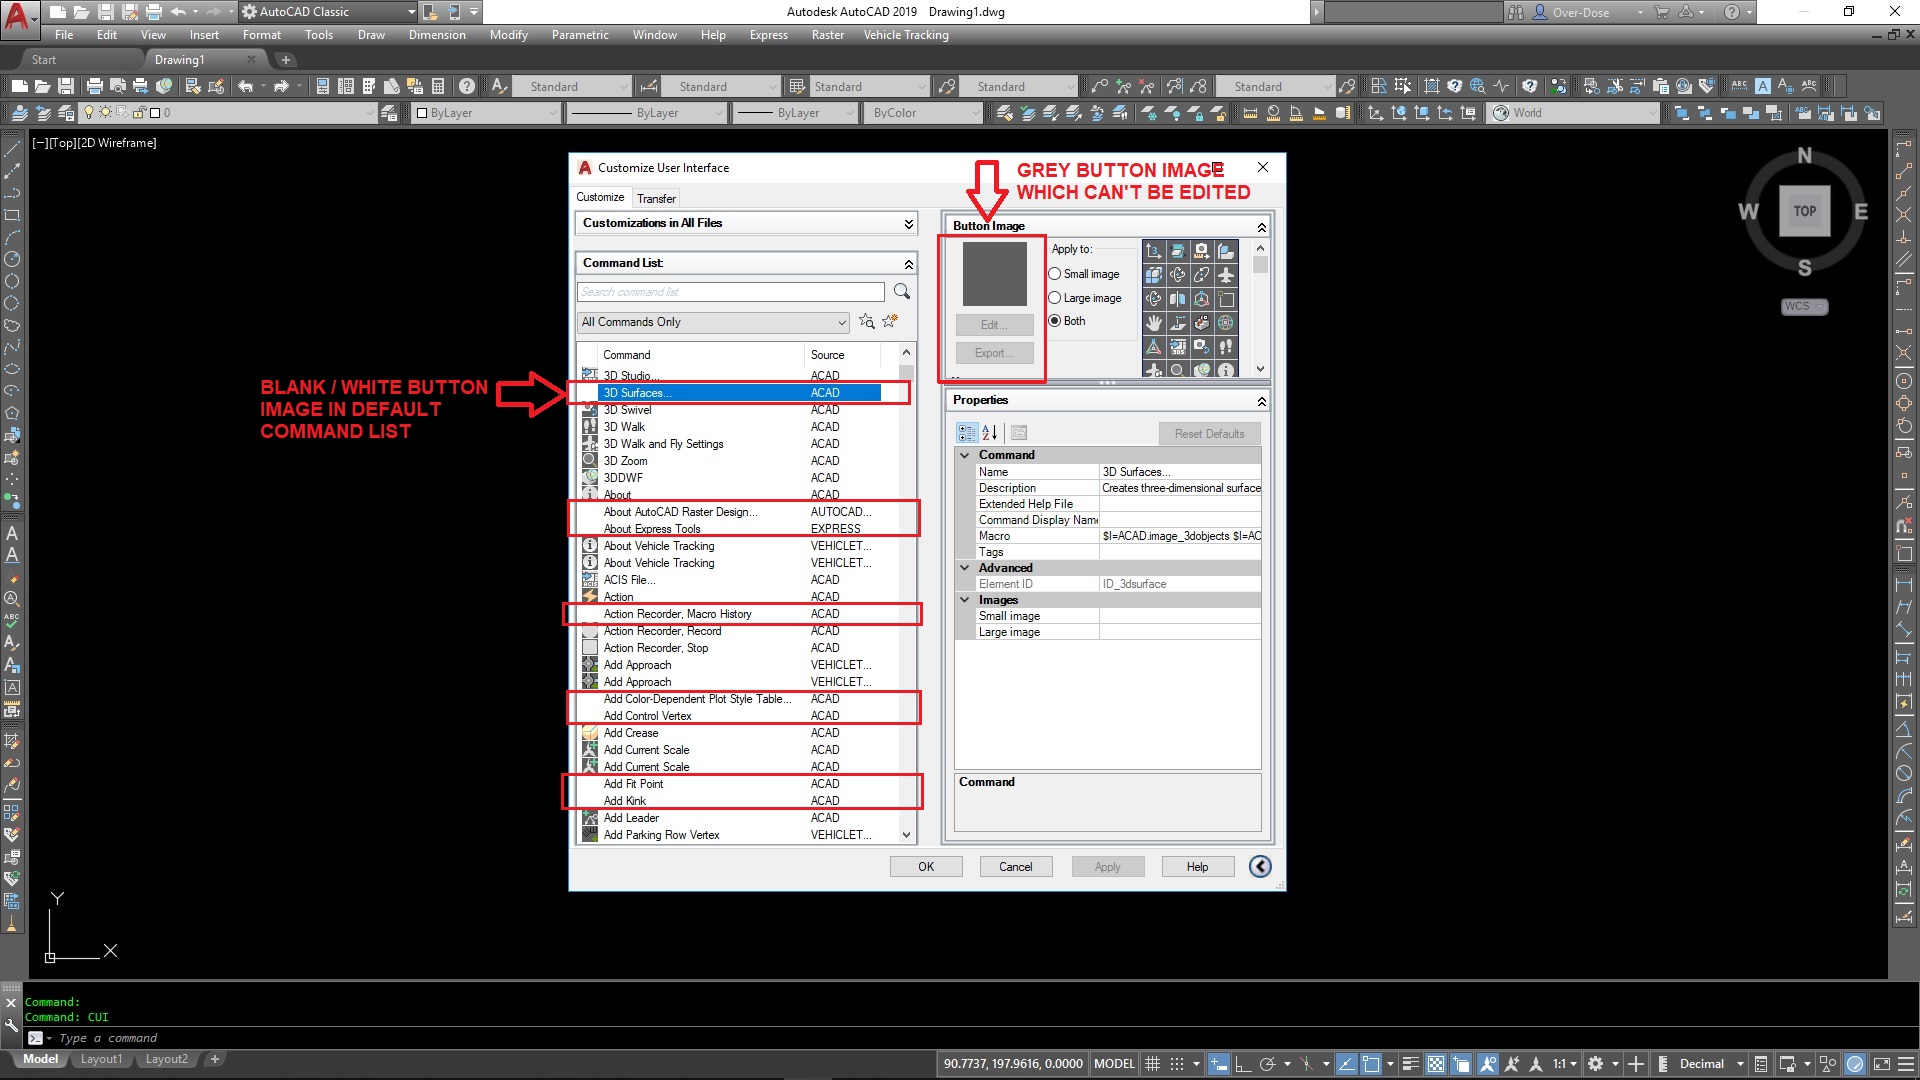Click the Undo arrow in standard toolbar
The image size is (1920, 1080).
[245, 86]
